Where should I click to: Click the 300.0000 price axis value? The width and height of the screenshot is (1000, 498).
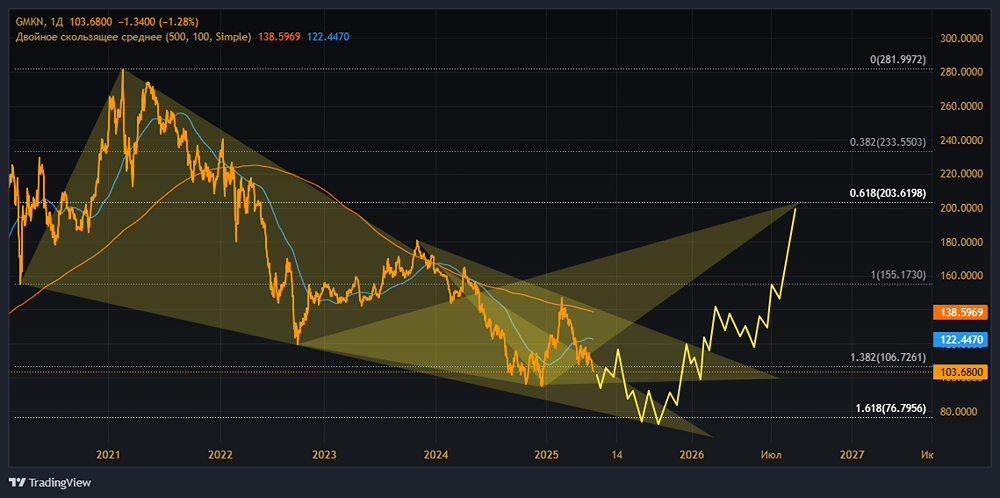coord(962,38)
